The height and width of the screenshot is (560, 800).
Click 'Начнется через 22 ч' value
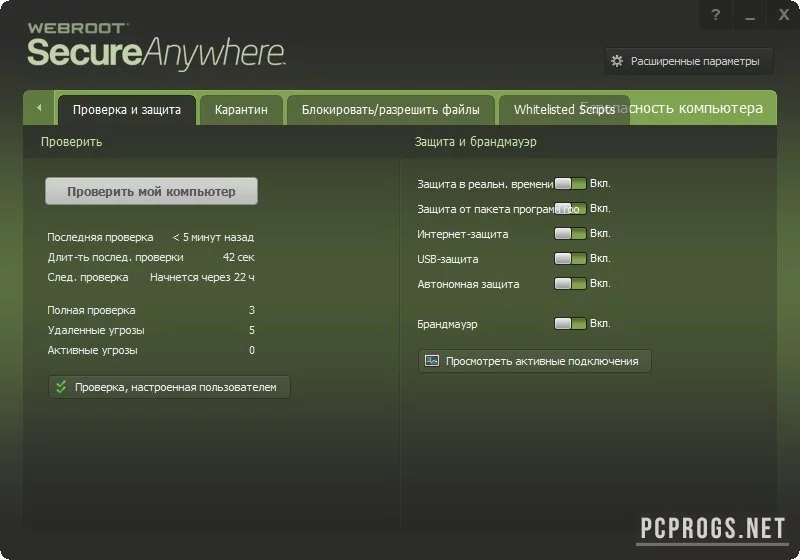click(x=202, y=277)
